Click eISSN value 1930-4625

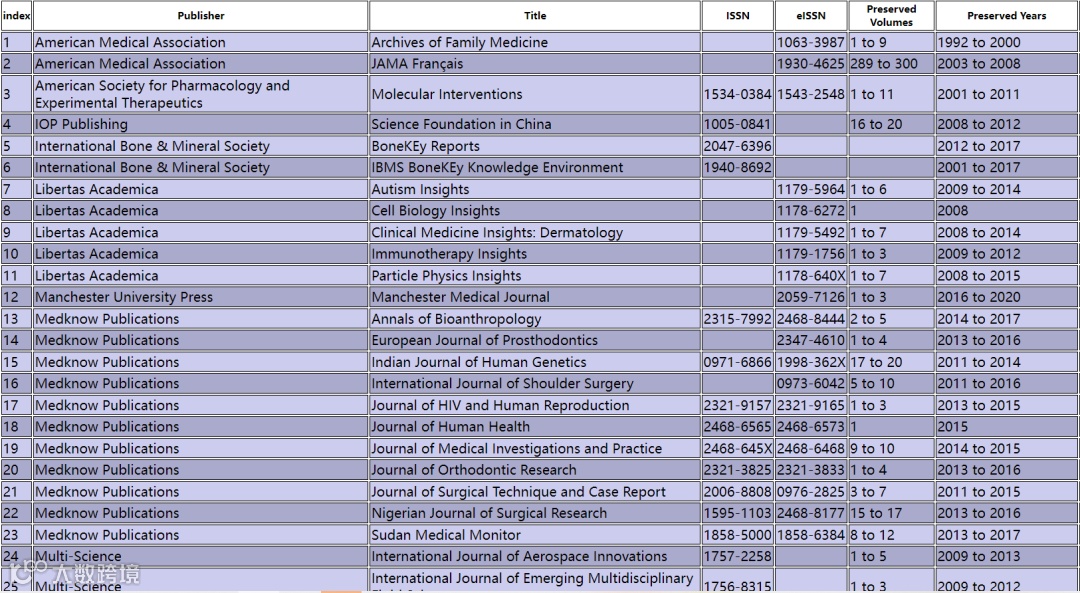click(811, 63)
